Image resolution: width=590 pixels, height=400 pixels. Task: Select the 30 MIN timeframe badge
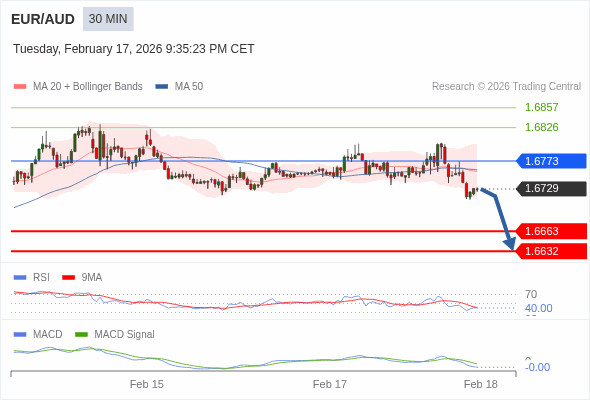(108, 19)
